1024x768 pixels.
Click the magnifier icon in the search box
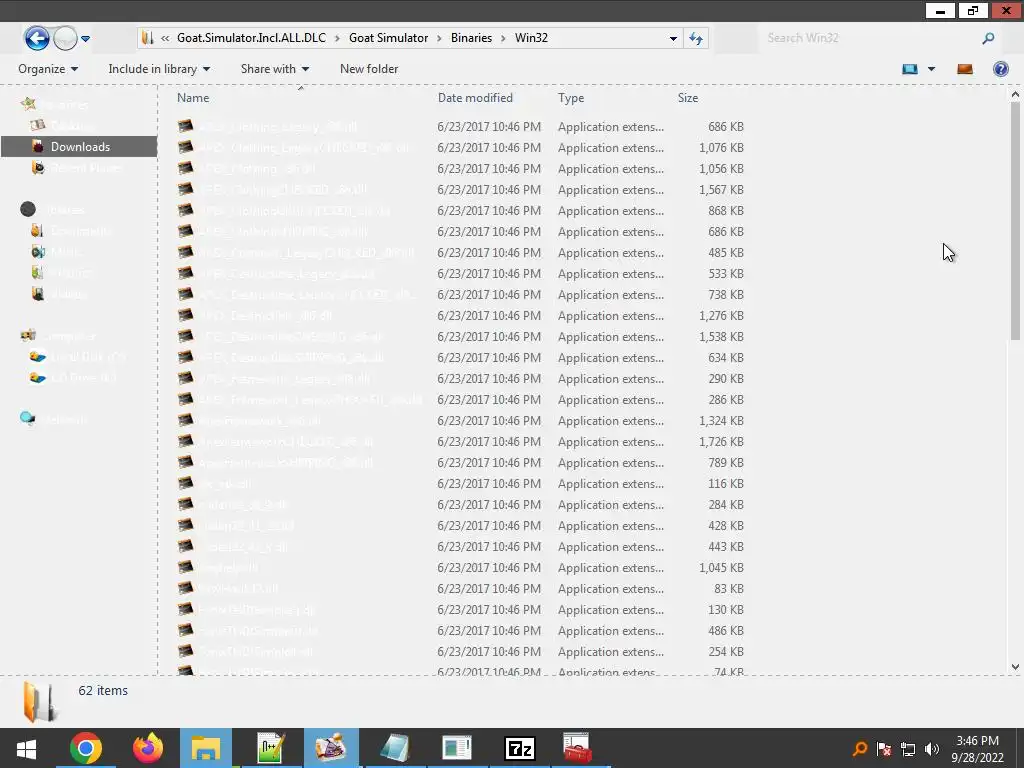click(x=988, y=39)
